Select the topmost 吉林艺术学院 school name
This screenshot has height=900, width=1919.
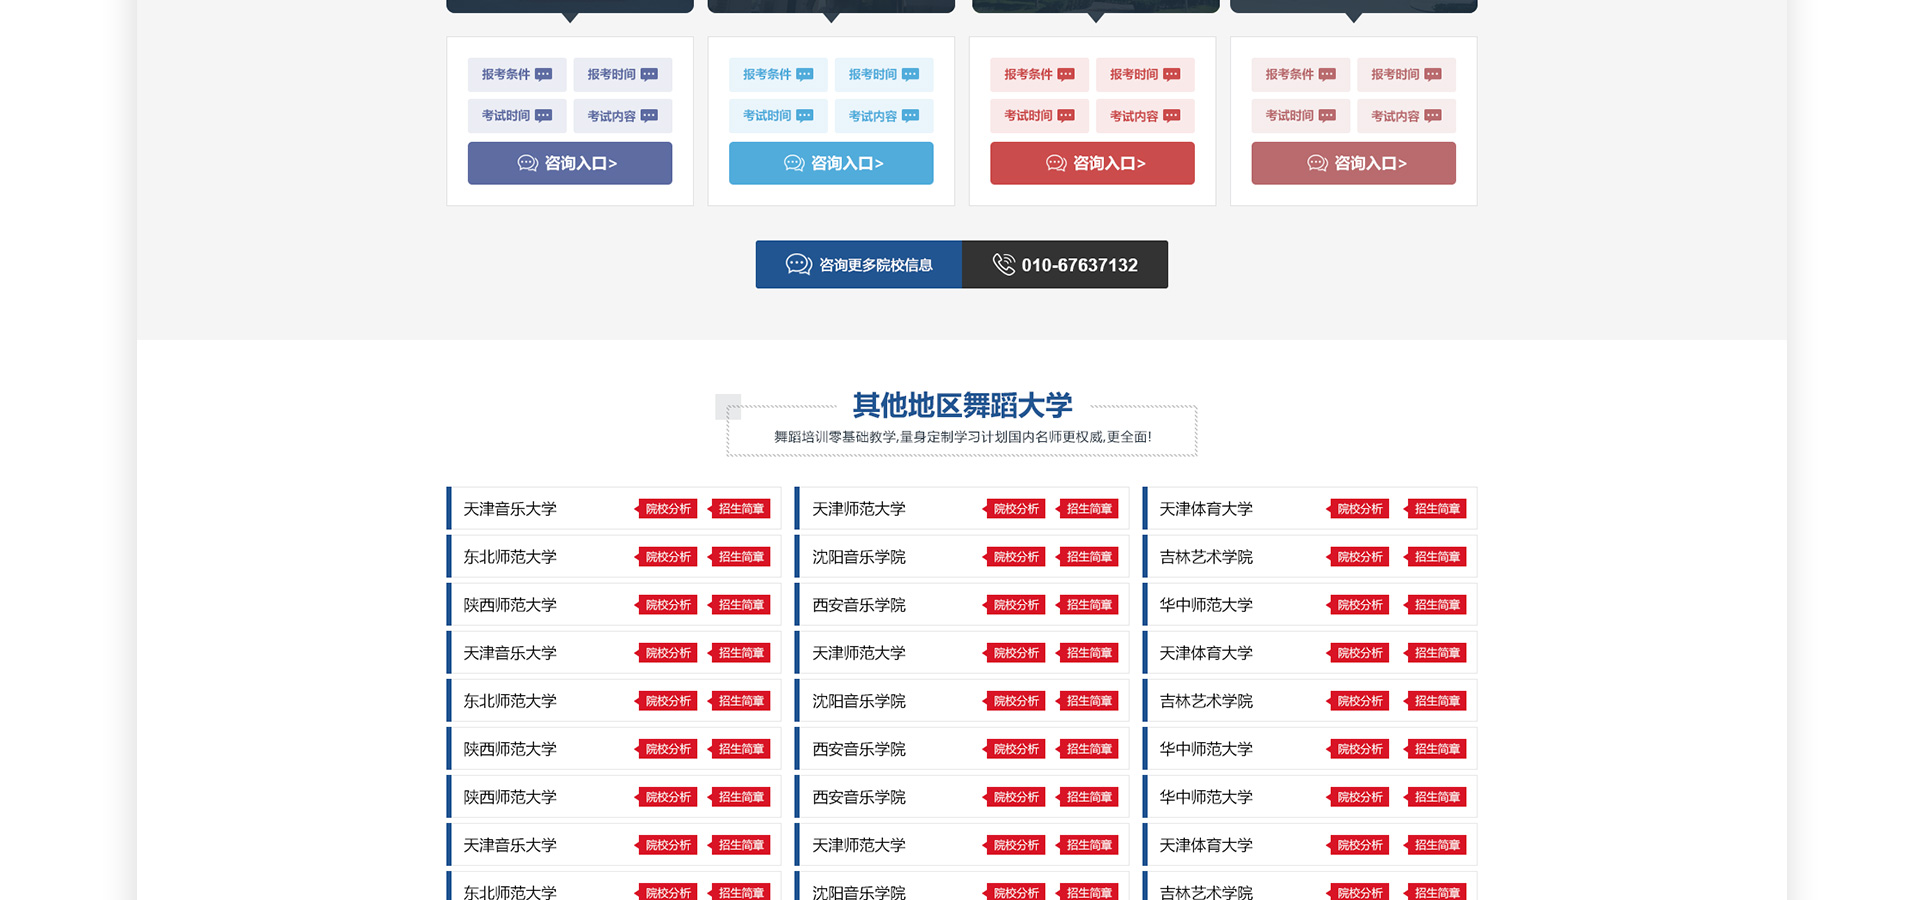click(x=1206, y=557)
